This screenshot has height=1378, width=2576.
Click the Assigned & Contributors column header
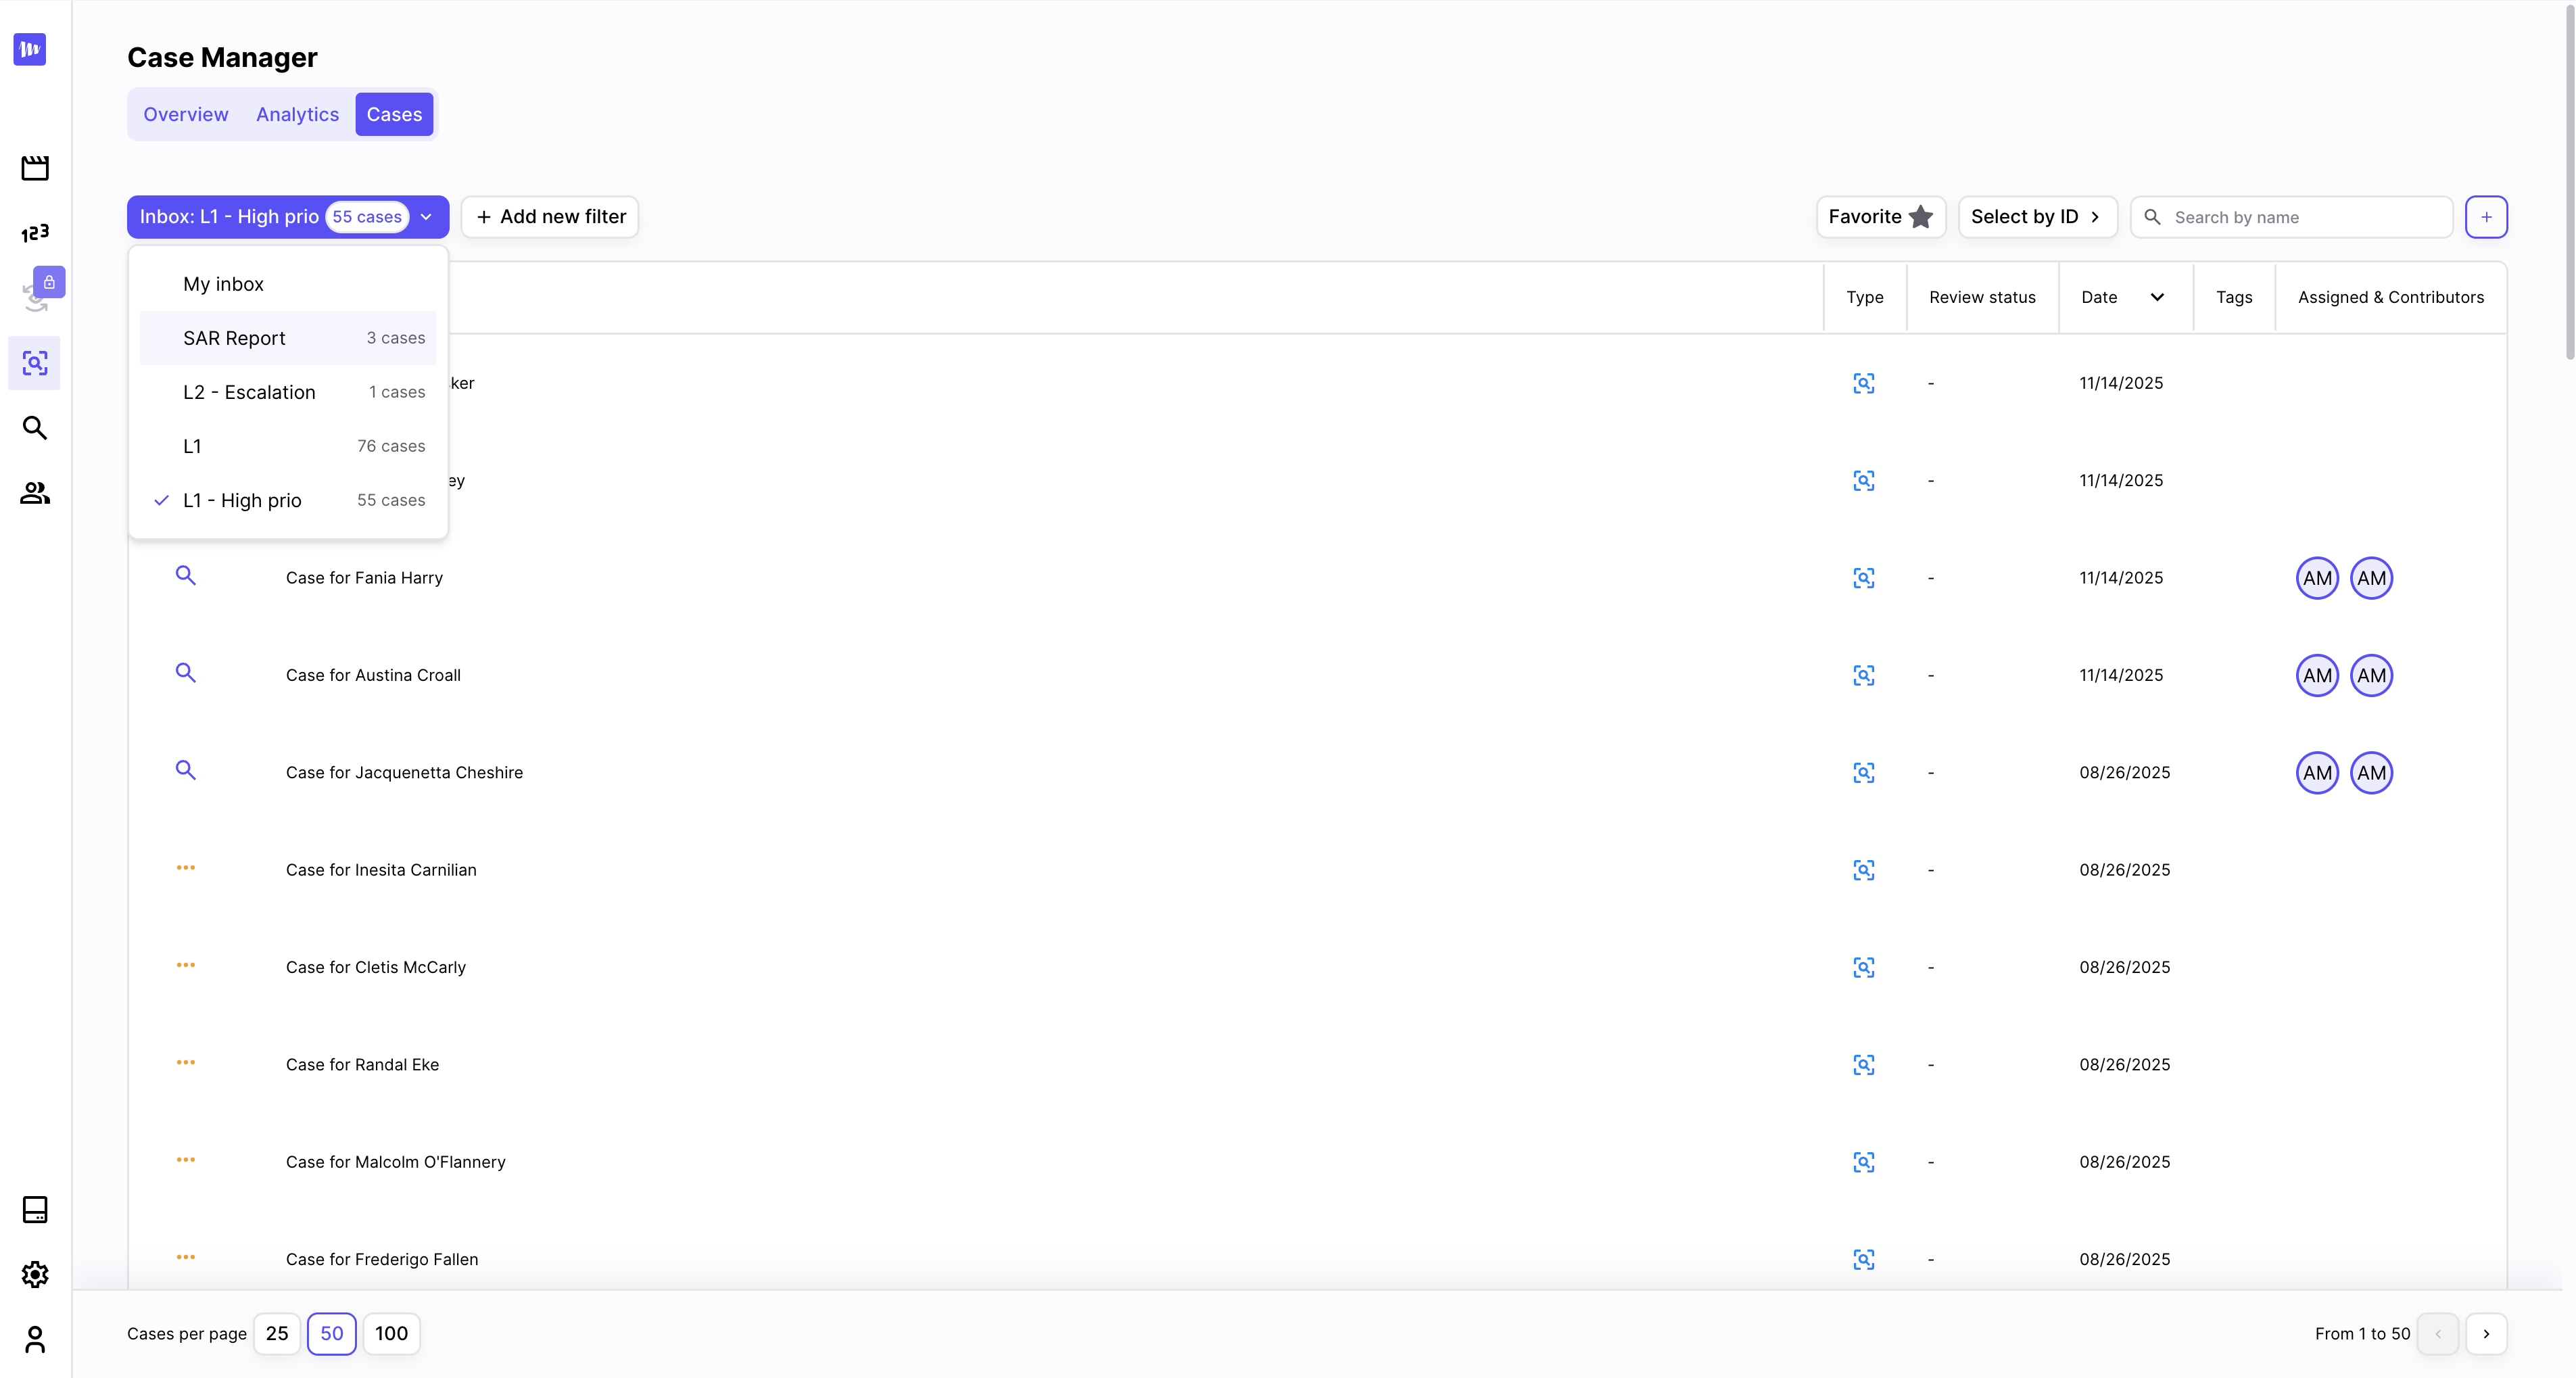2390,297
